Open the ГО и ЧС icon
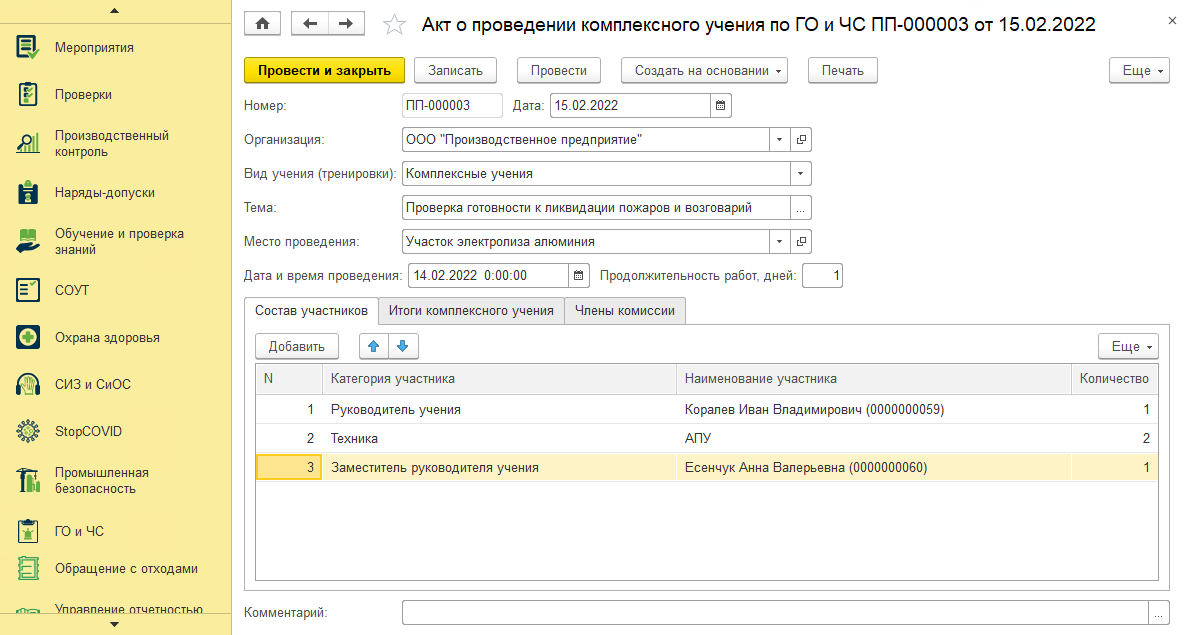 point(27,531)
